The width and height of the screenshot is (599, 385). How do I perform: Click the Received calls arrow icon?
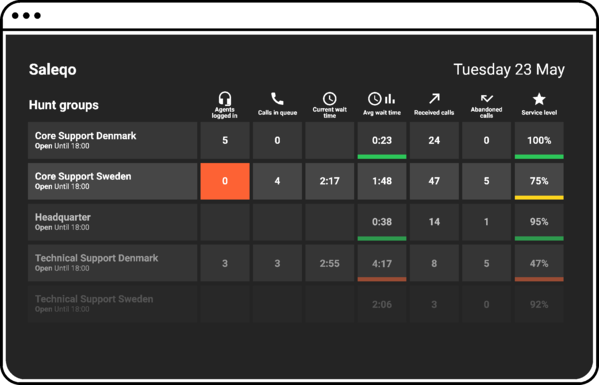[434, 99]
